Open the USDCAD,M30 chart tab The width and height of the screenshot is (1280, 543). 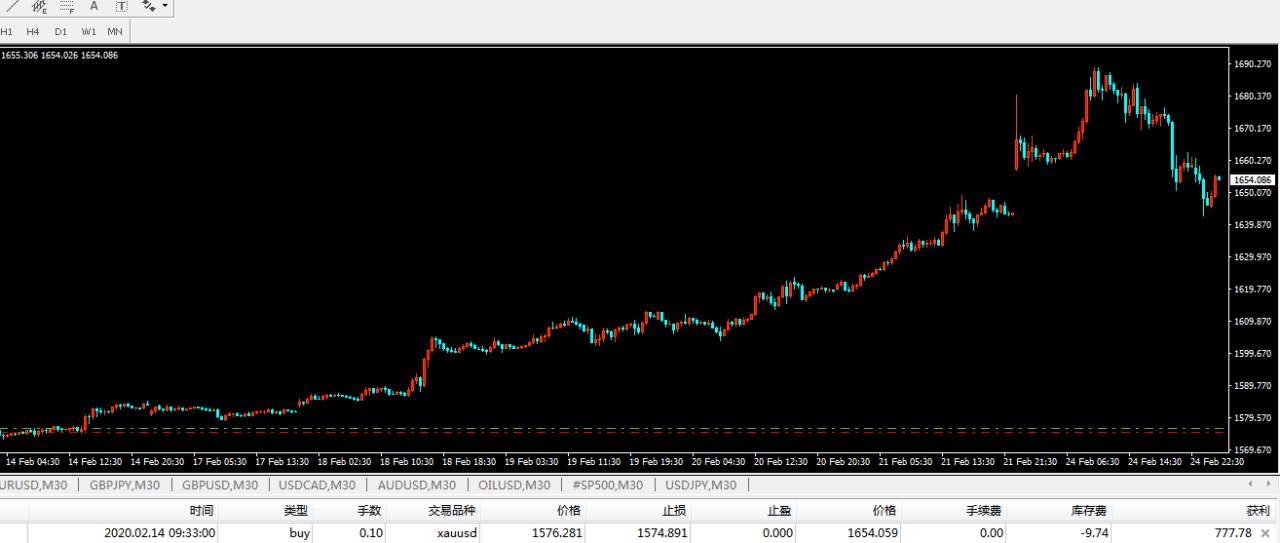pos(317,485)
